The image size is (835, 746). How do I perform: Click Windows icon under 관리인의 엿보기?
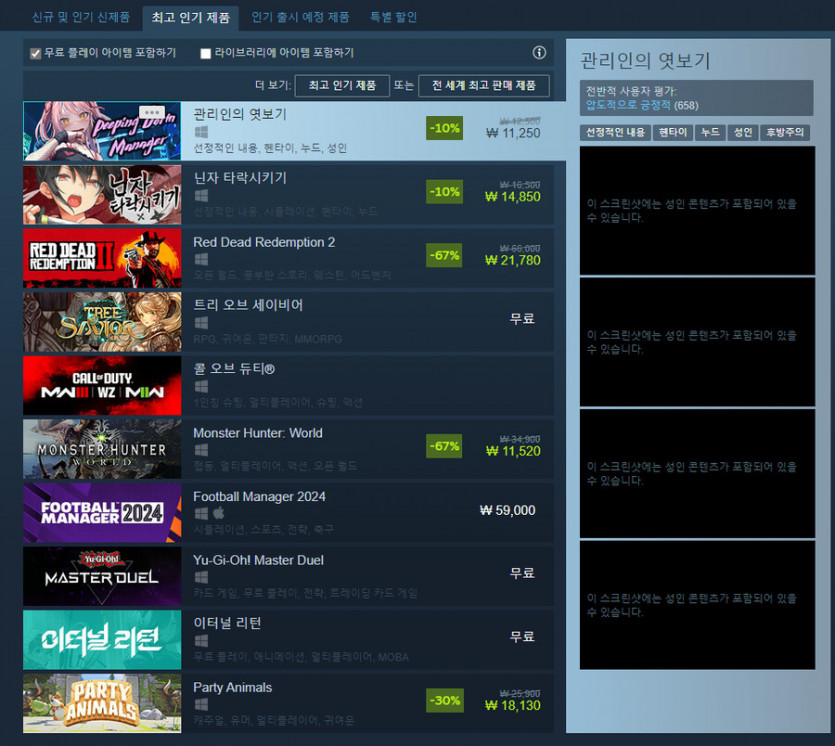tap(201, 132)
